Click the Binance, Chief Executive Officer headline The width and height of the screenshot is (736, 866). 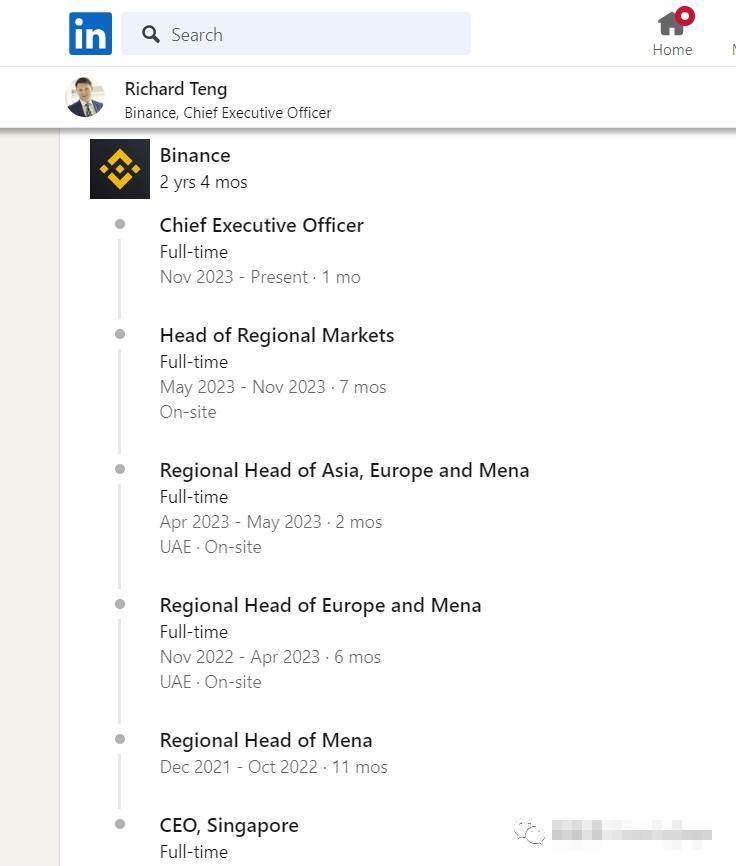227,113
